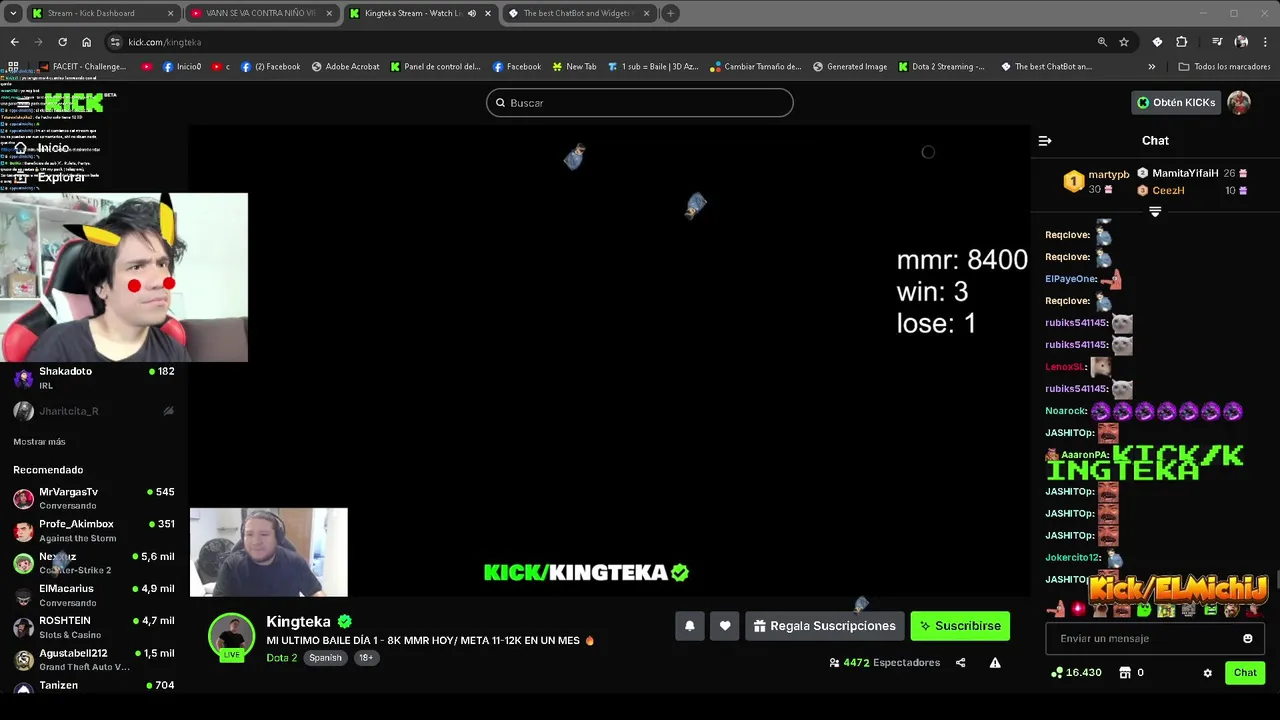Click the site info icon beside URL
The width and height of the screenshot is (1280, 720).
coord(116,42)
